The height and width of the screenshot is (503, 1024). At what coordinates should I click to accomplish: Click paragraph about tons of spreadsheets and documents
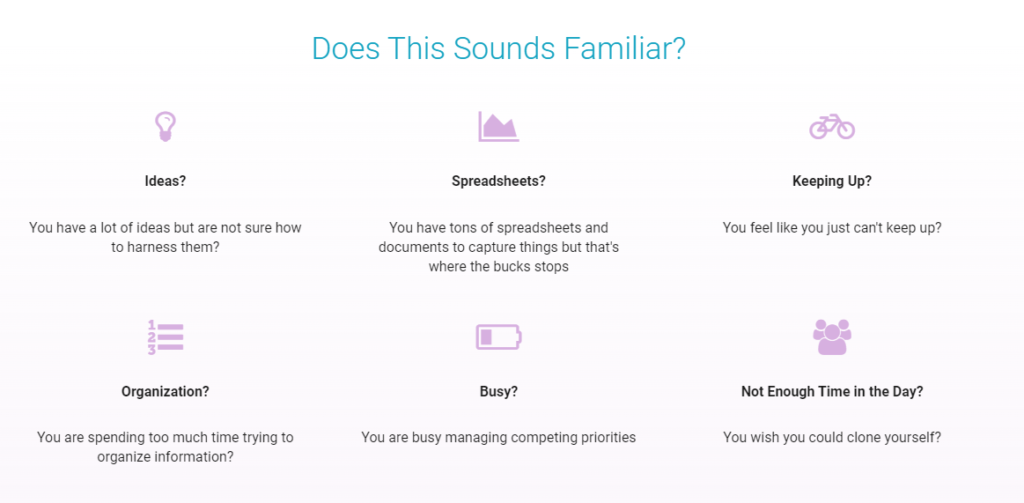498,248
